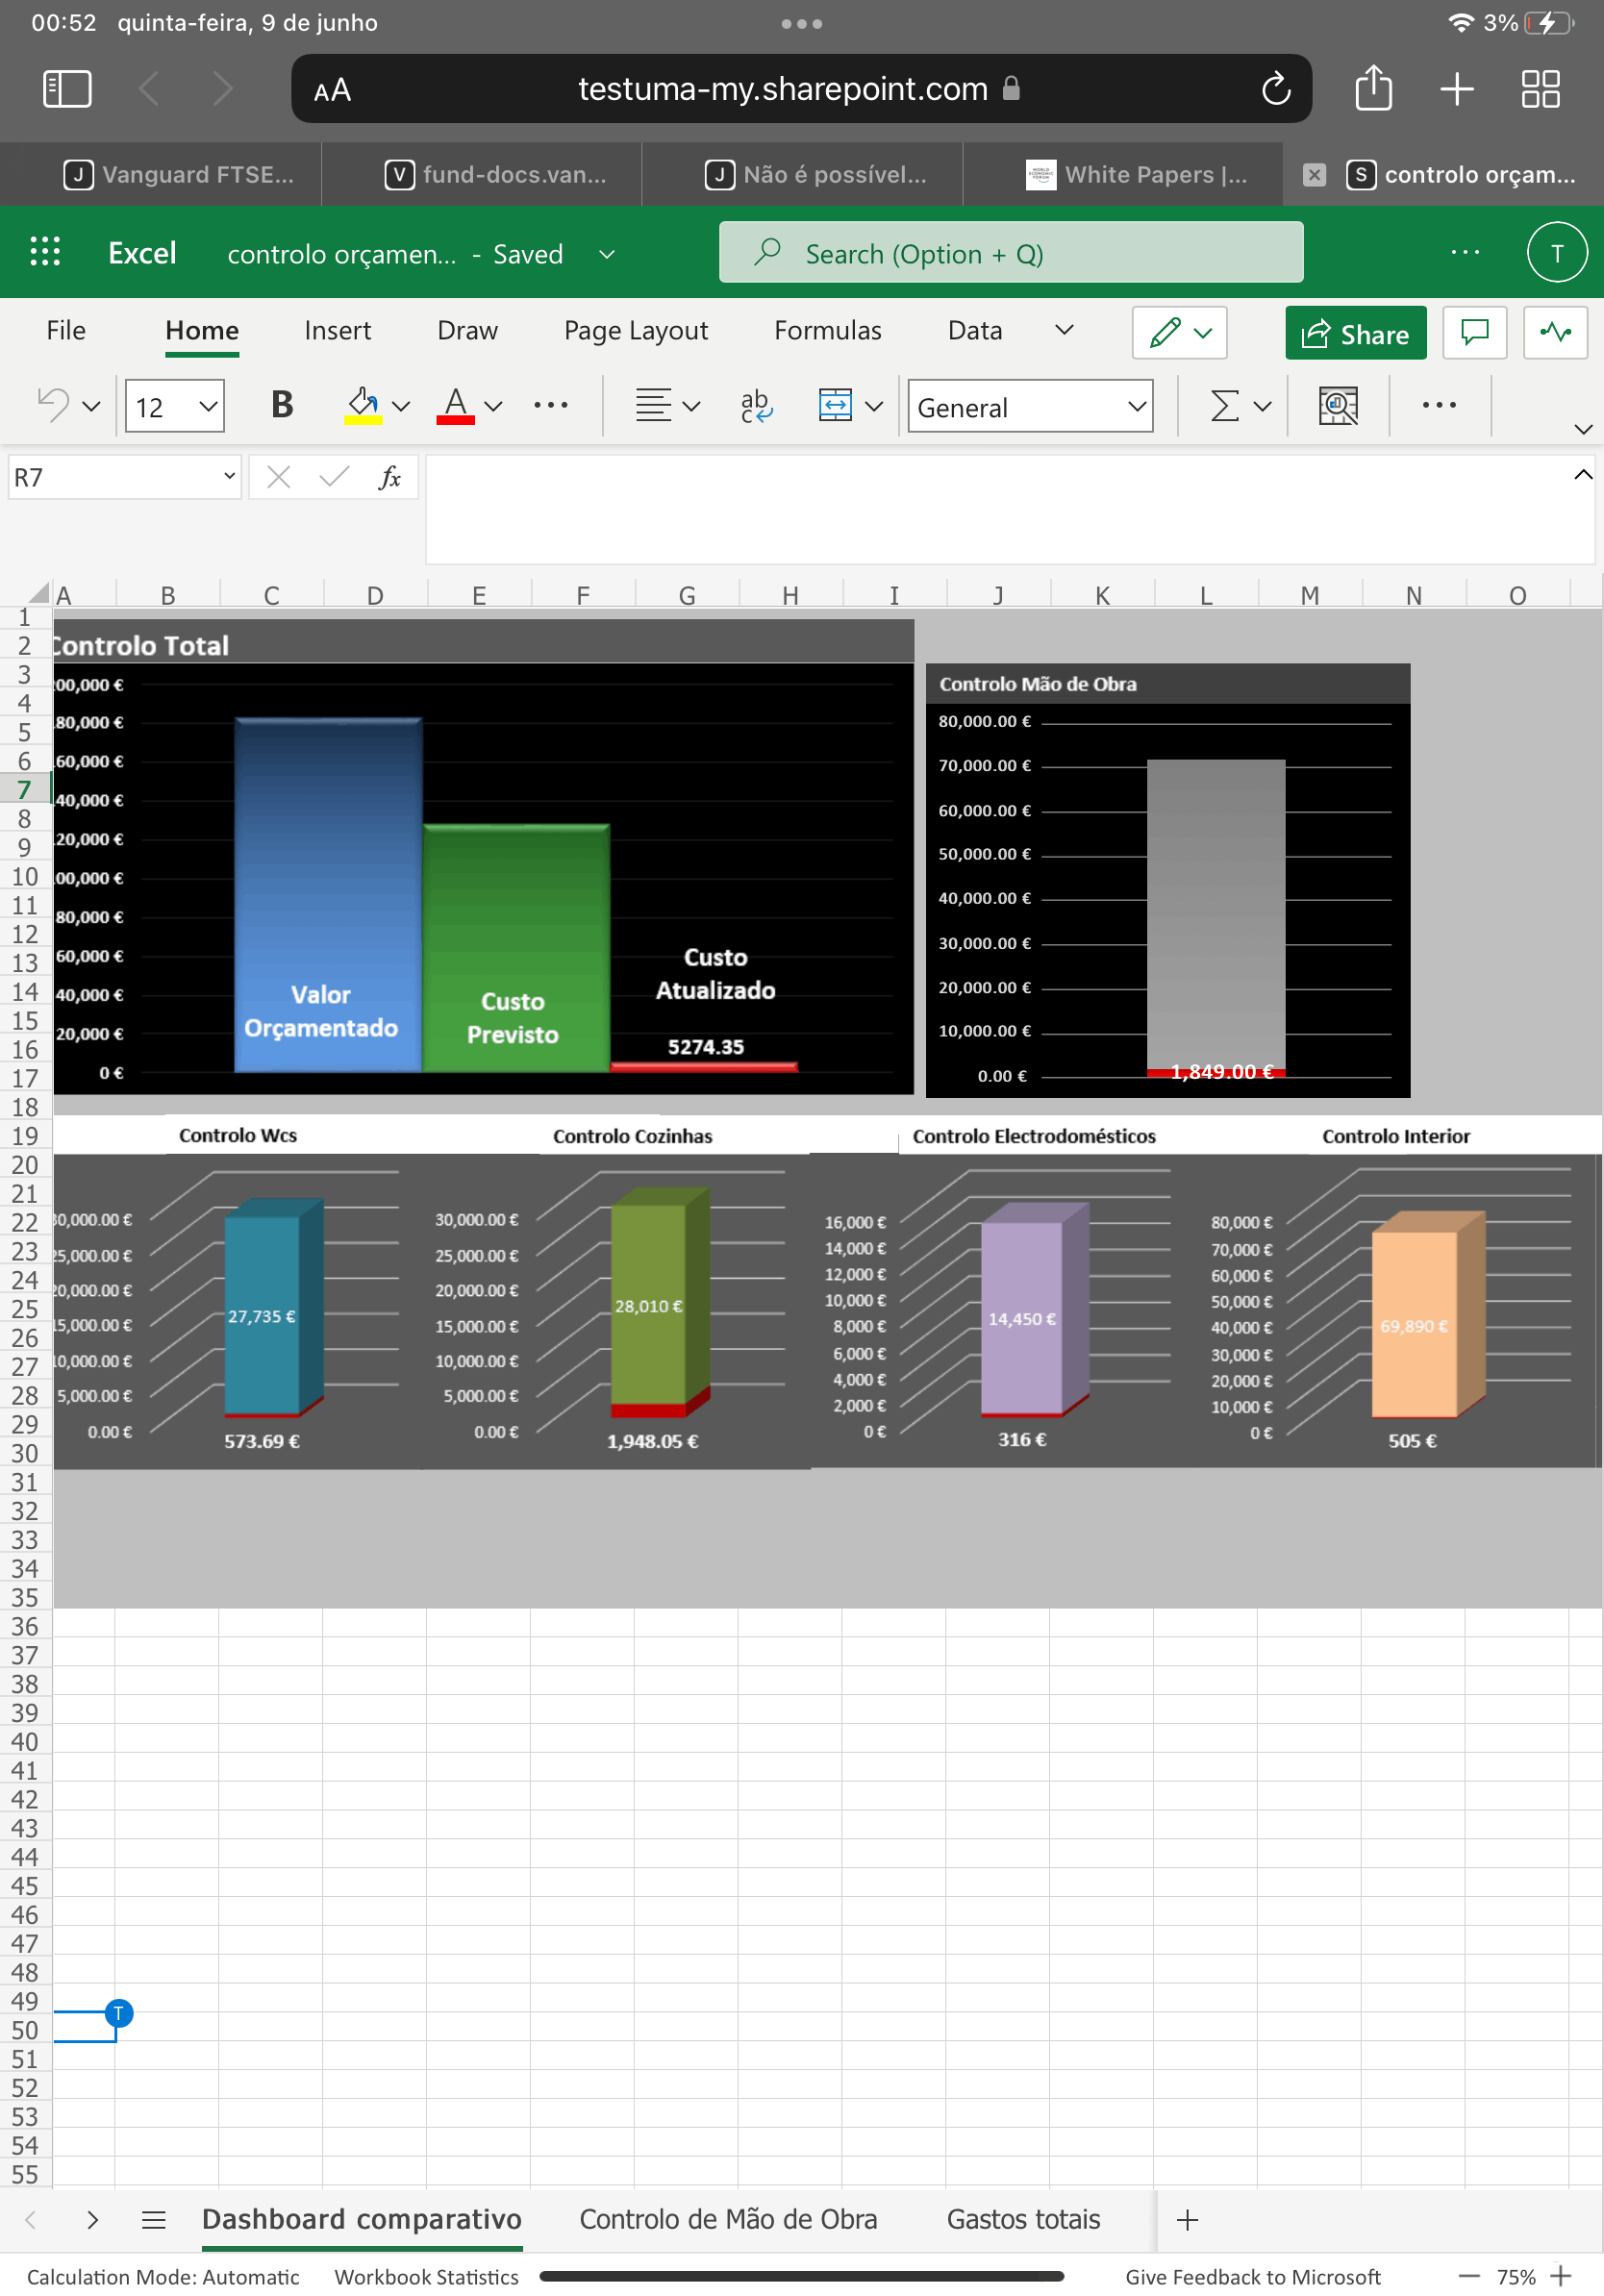Open the font size dropdown
The image size is (1604, 2296).
coord(208,406)
